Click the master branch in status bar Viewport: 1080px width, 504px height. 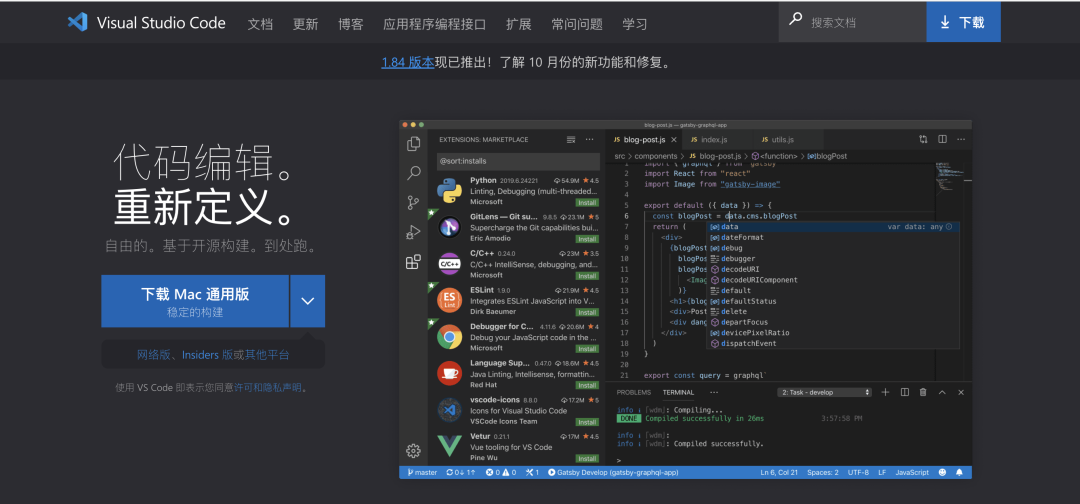[422, 472]
